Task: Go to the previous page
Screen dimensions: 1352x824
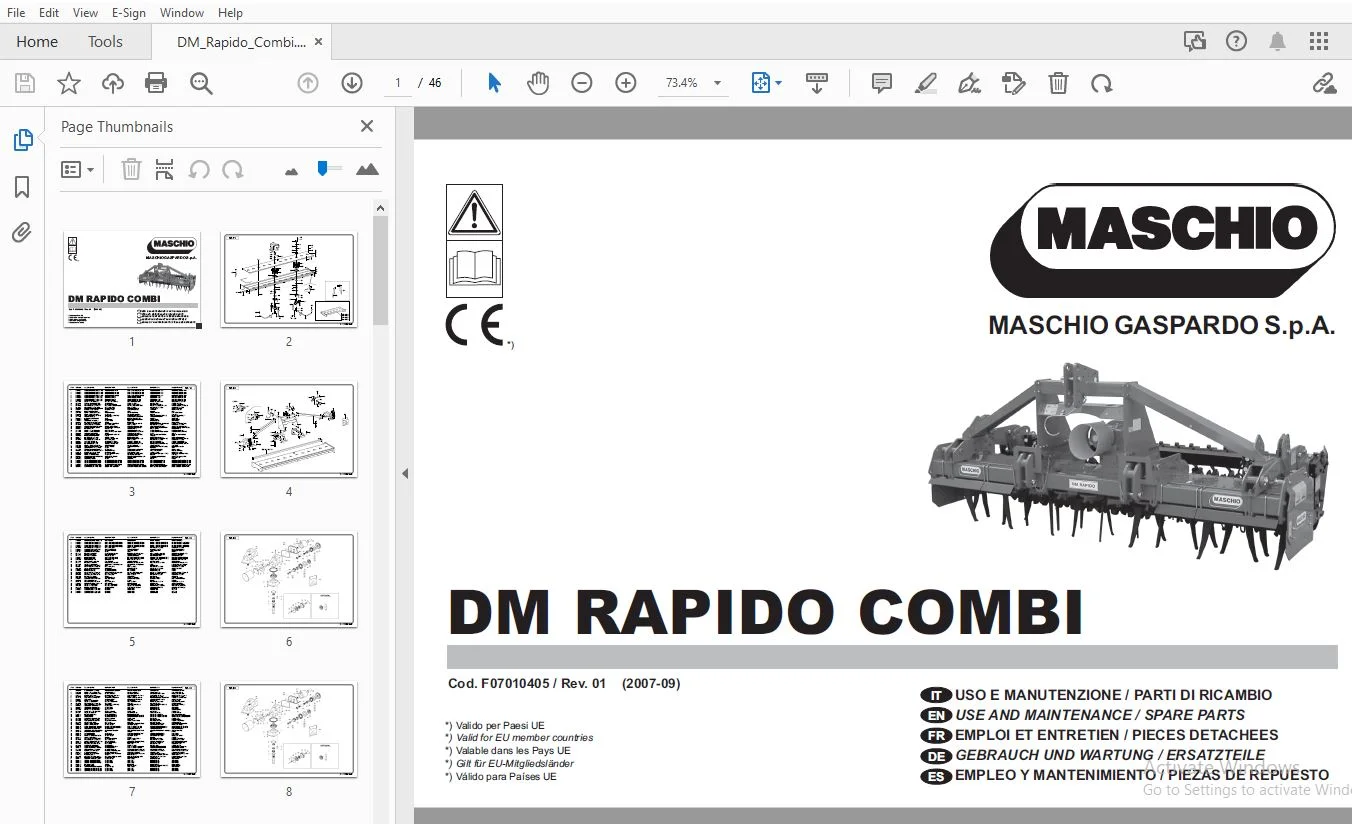Action: pos(308,83)
